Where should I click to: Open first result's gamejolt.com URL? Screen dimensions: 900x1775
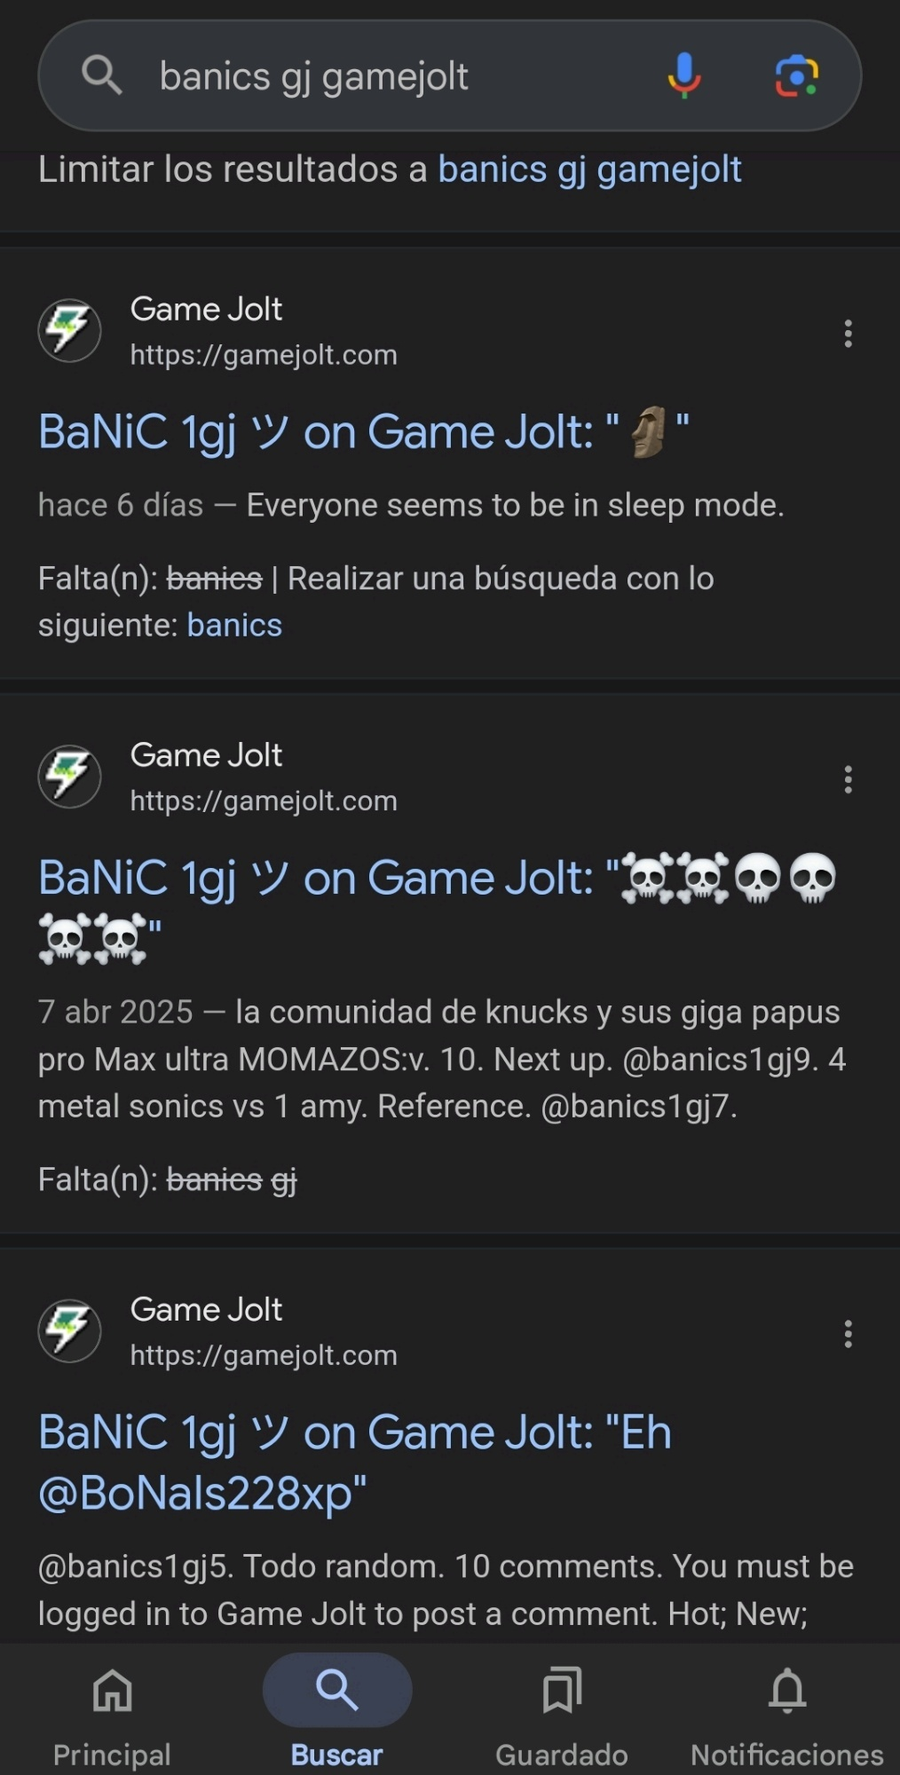[263, 355]
